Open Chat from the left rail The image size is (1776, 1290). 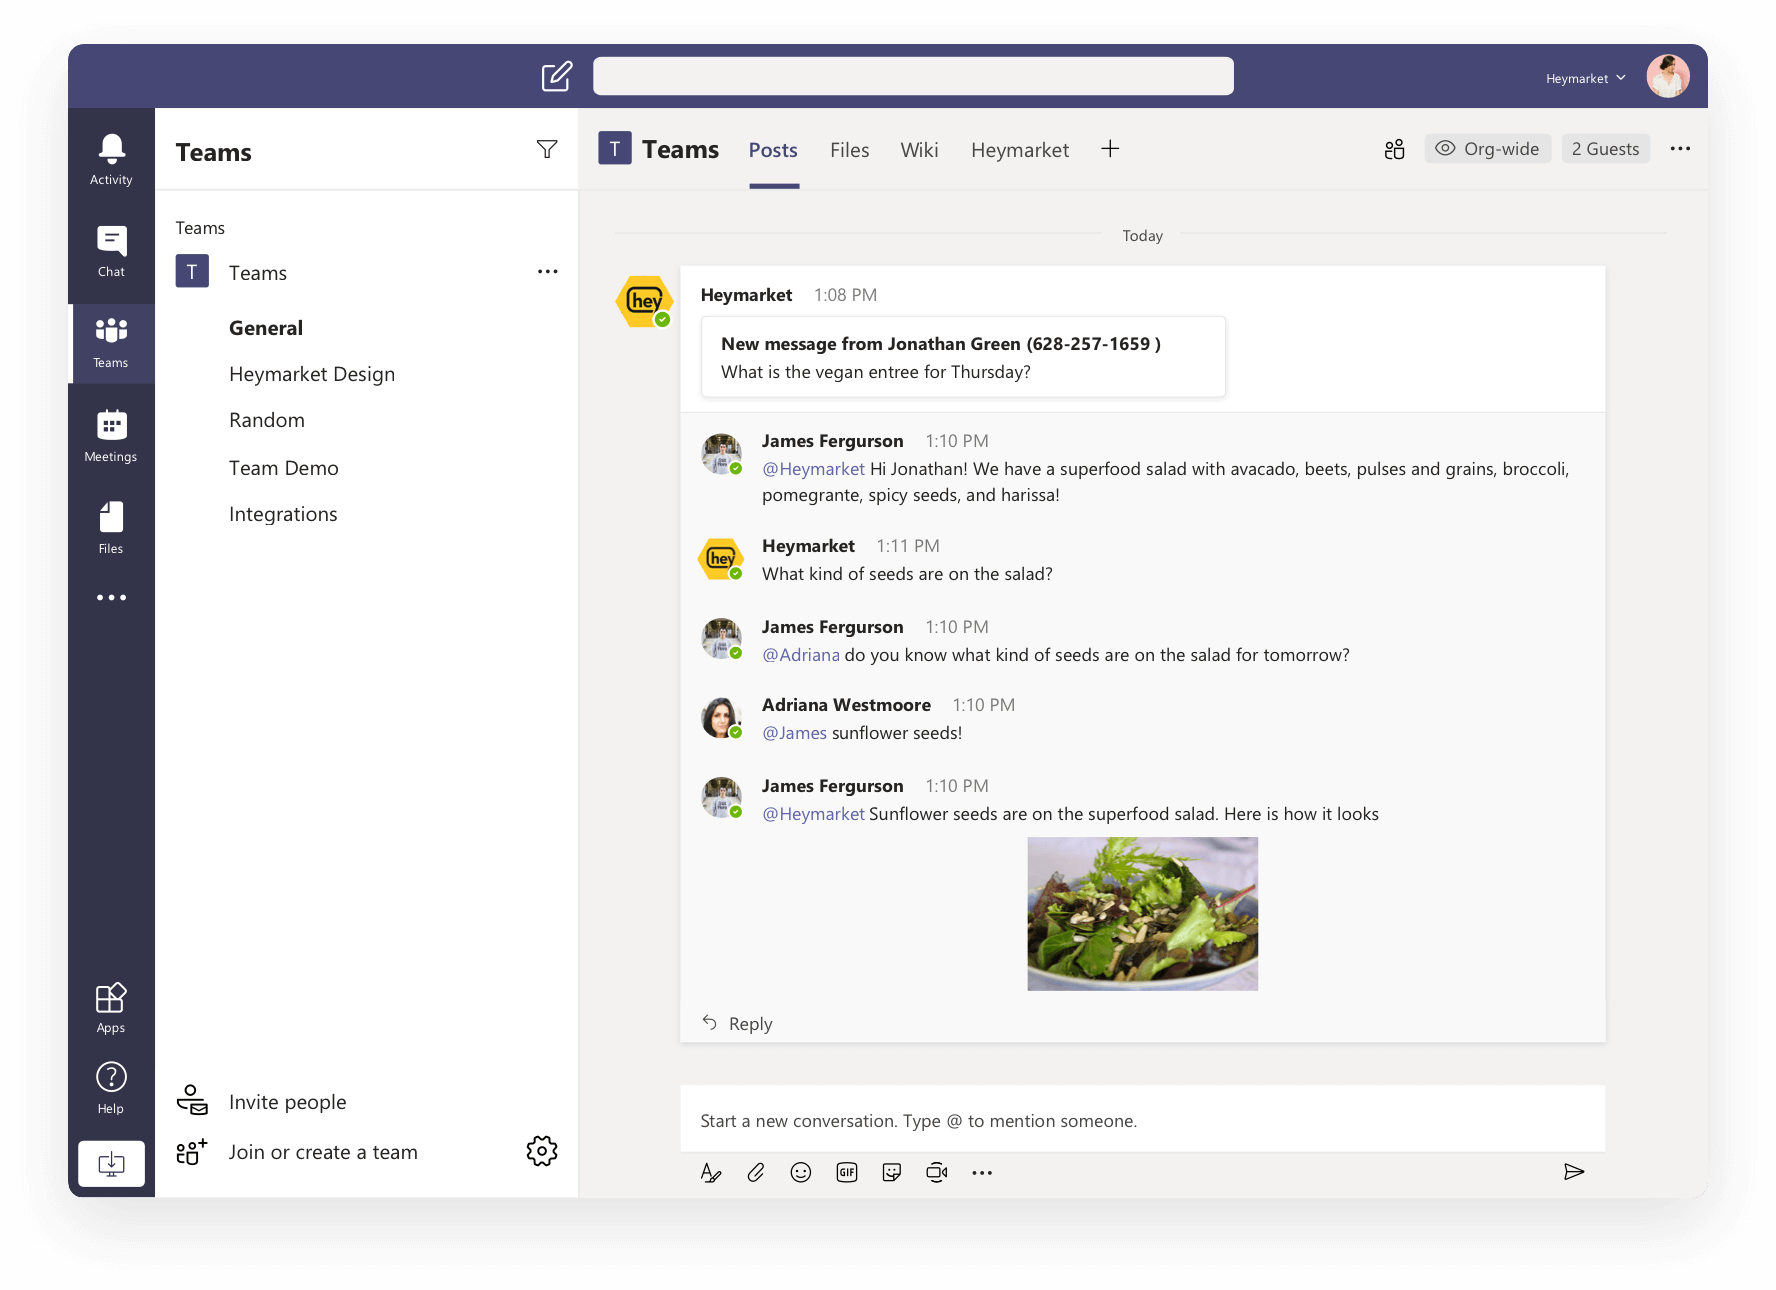(111, 251)
